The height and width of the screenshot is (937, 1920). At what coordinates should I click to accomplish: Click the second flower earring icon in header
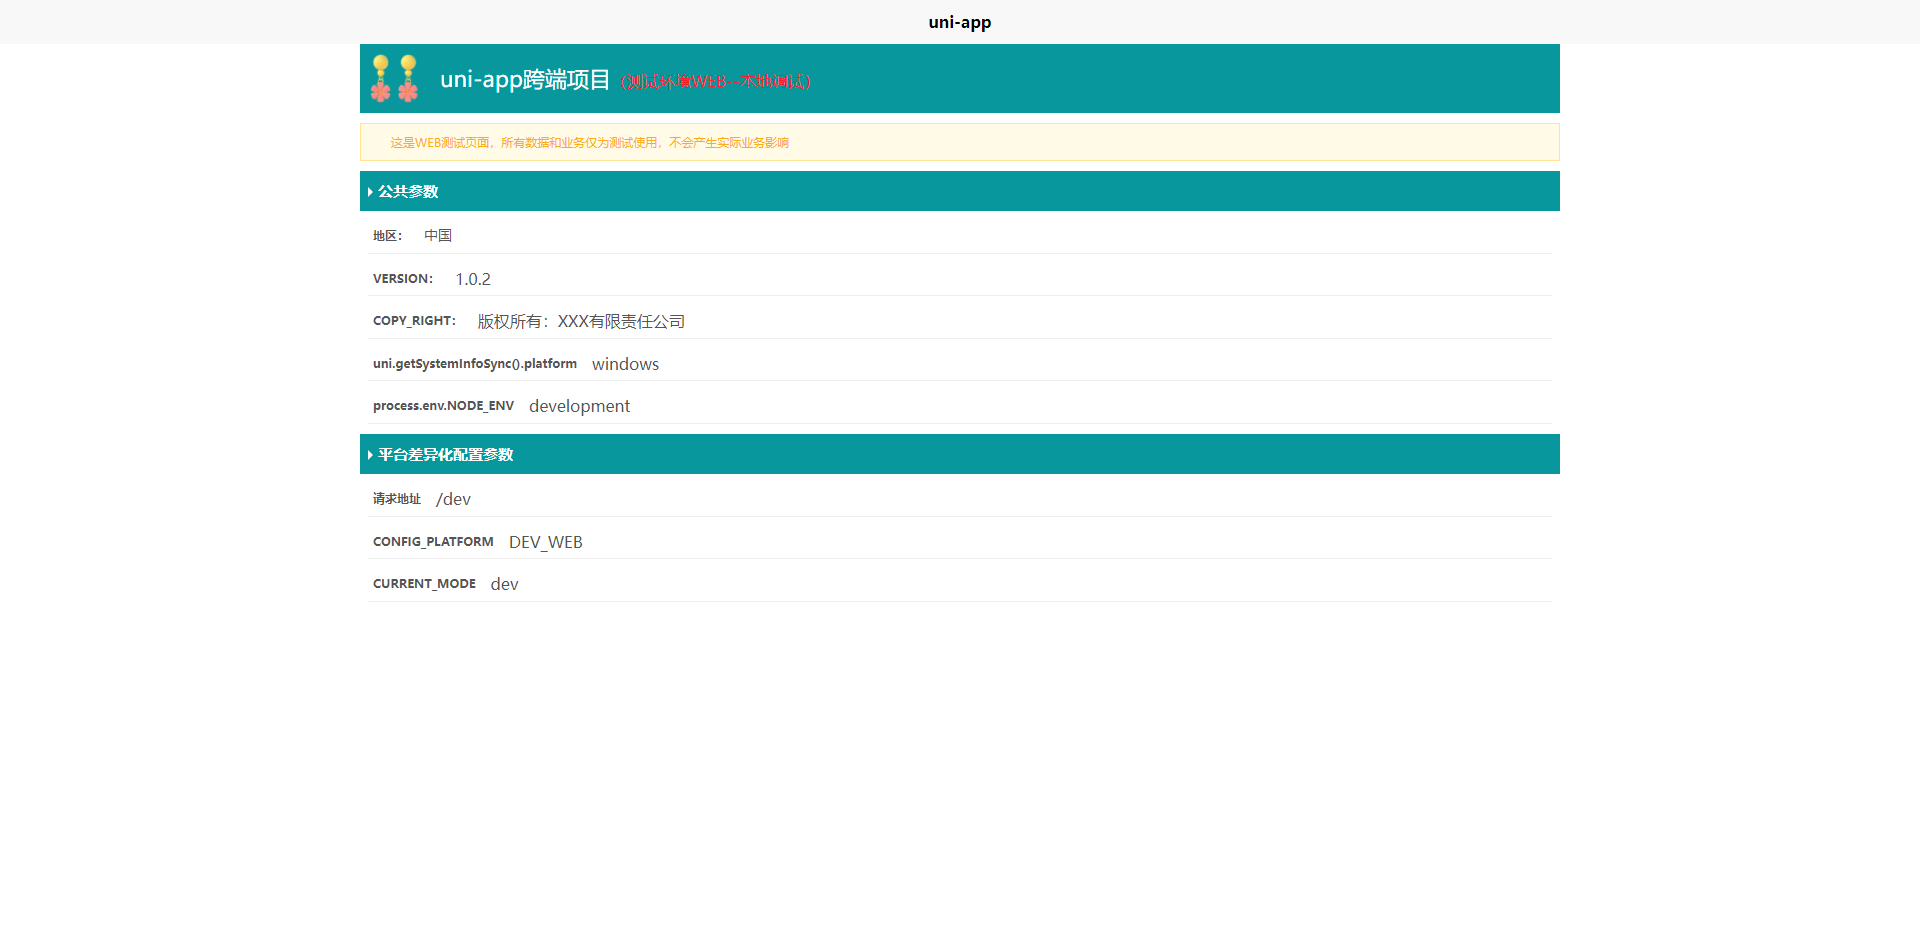(x=407, y=78)
